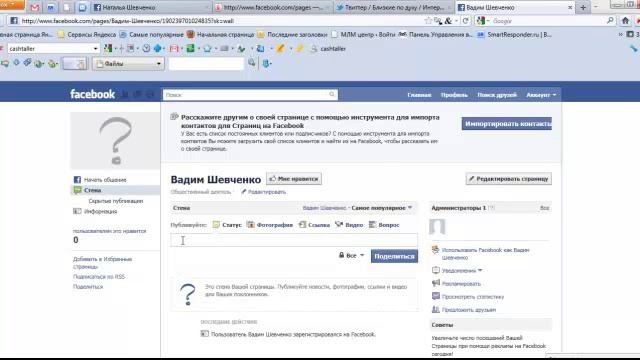Screen dimensions: 640x360
Task: Click the browser address bar
Action: [220, 21]
